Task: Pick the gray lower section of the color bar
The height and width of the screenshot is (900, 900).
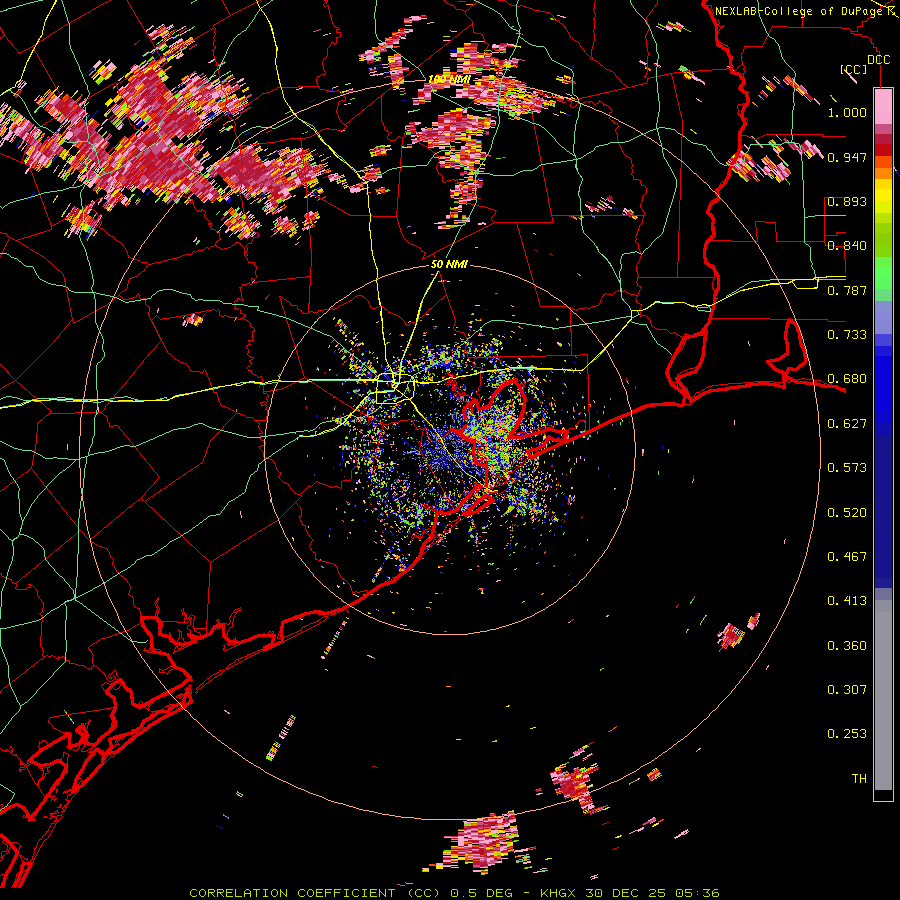Action: pyautogui.click(x=883, y=695)
